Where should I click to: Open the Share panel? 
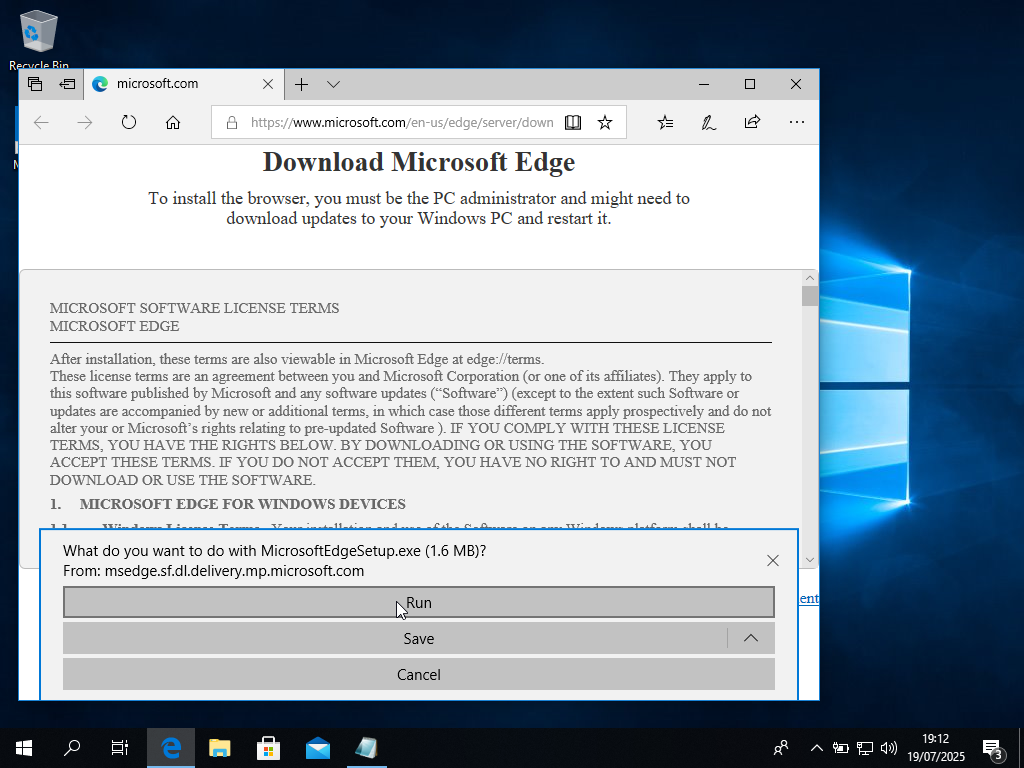coord(749,122)
